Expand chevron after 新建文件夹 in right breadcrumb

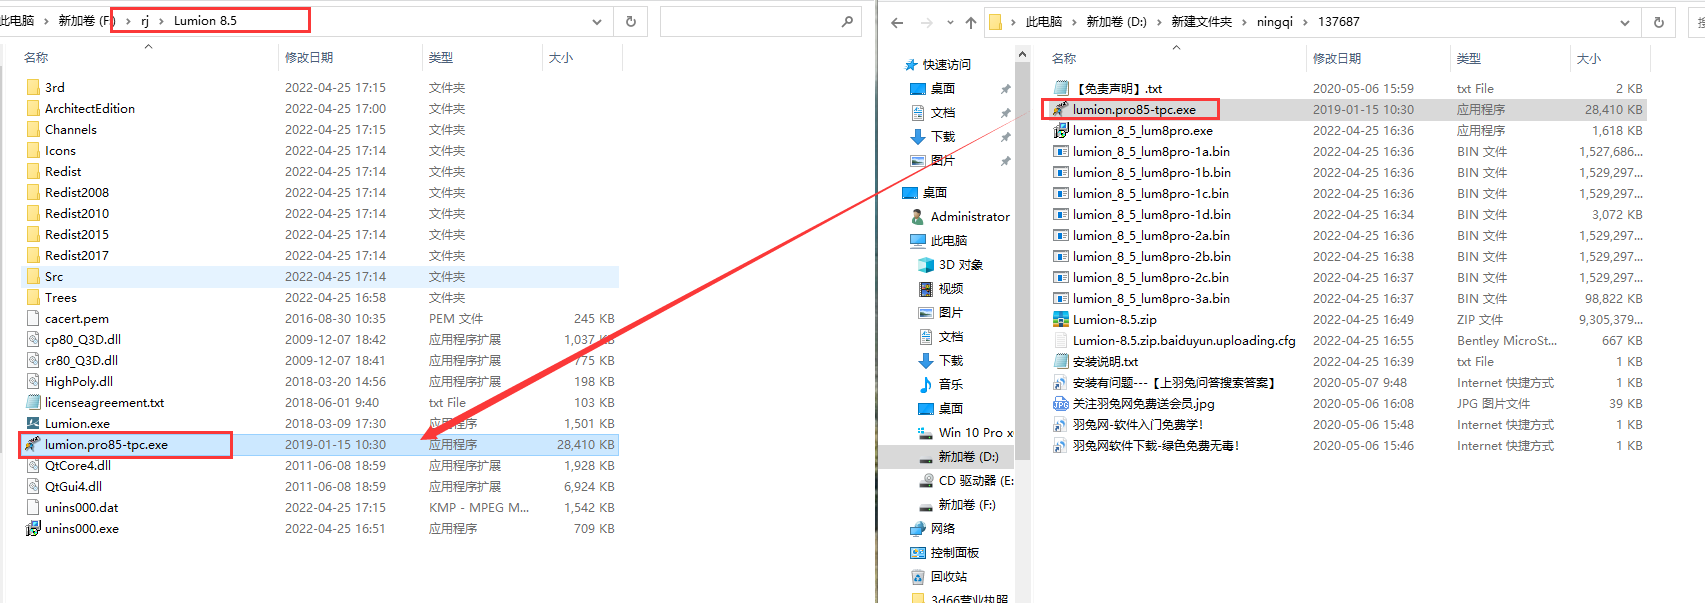tap(1245, 21)
